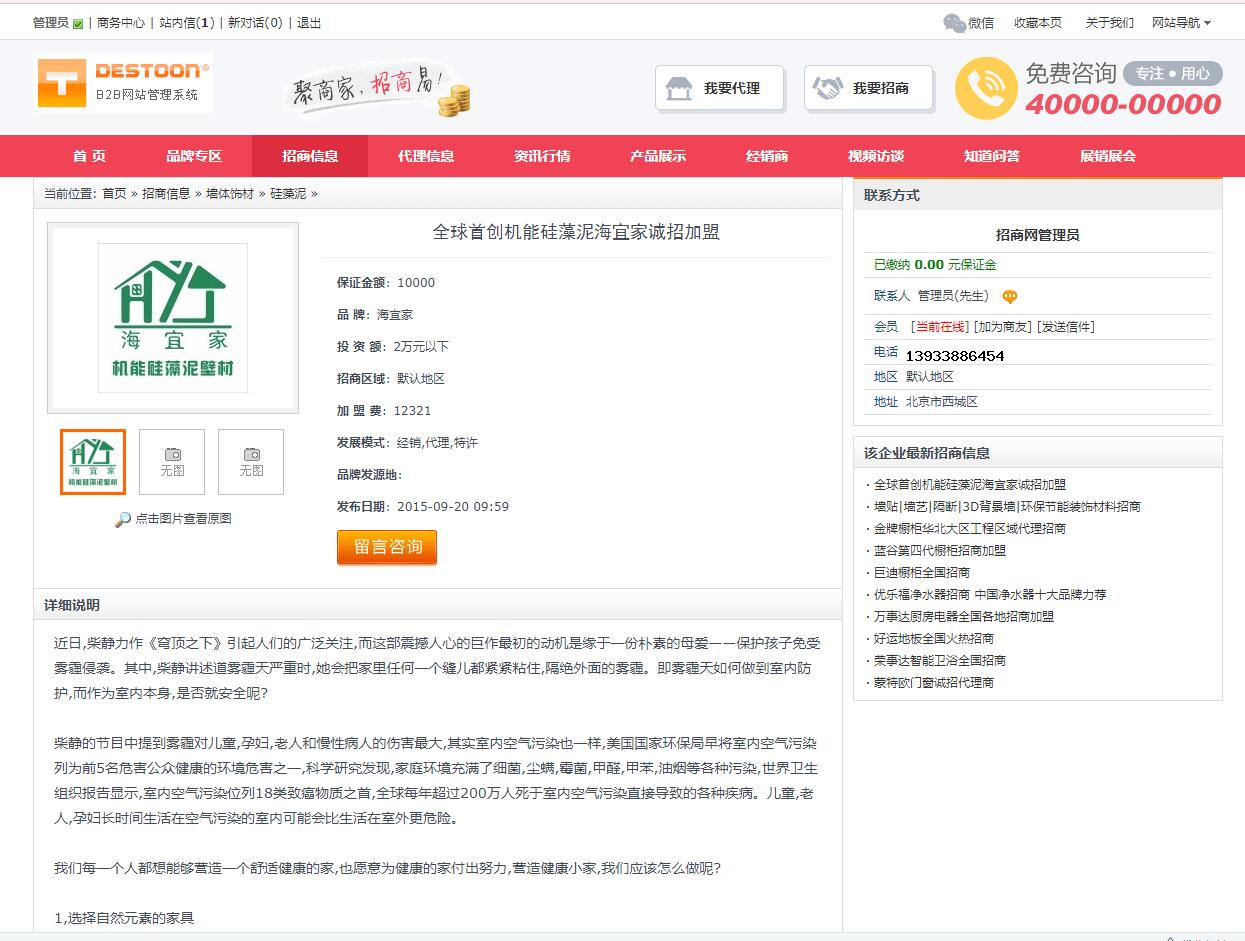The image size is (1245, 941).
Task: Click the DESTOON logo
Action: pyautogui.click(x=123, y=83)
